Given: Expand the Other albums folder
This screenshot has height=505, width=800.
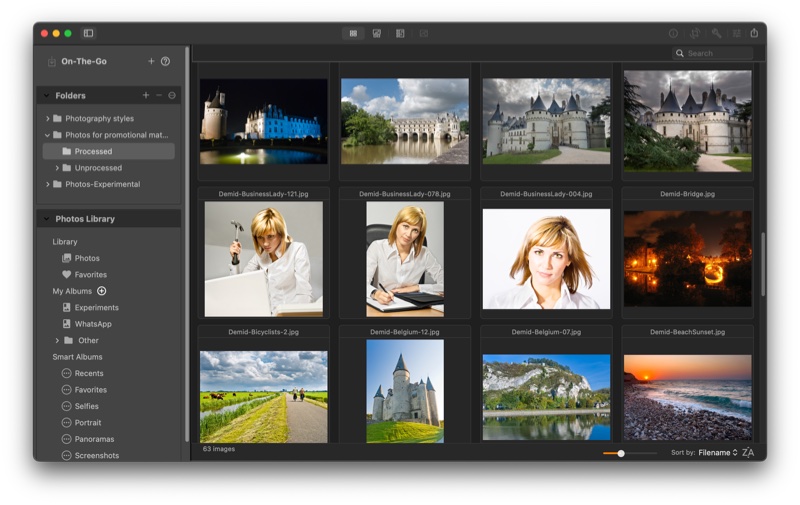Looking at the screenshot, I should pos(57,340).
